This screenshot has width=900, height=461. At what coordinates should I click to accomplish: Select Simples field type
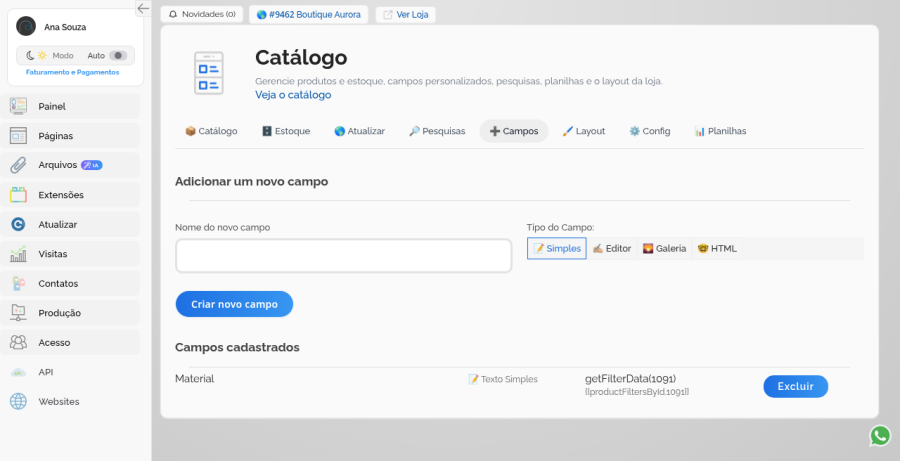pyautogui.click(x=557, y=249)
